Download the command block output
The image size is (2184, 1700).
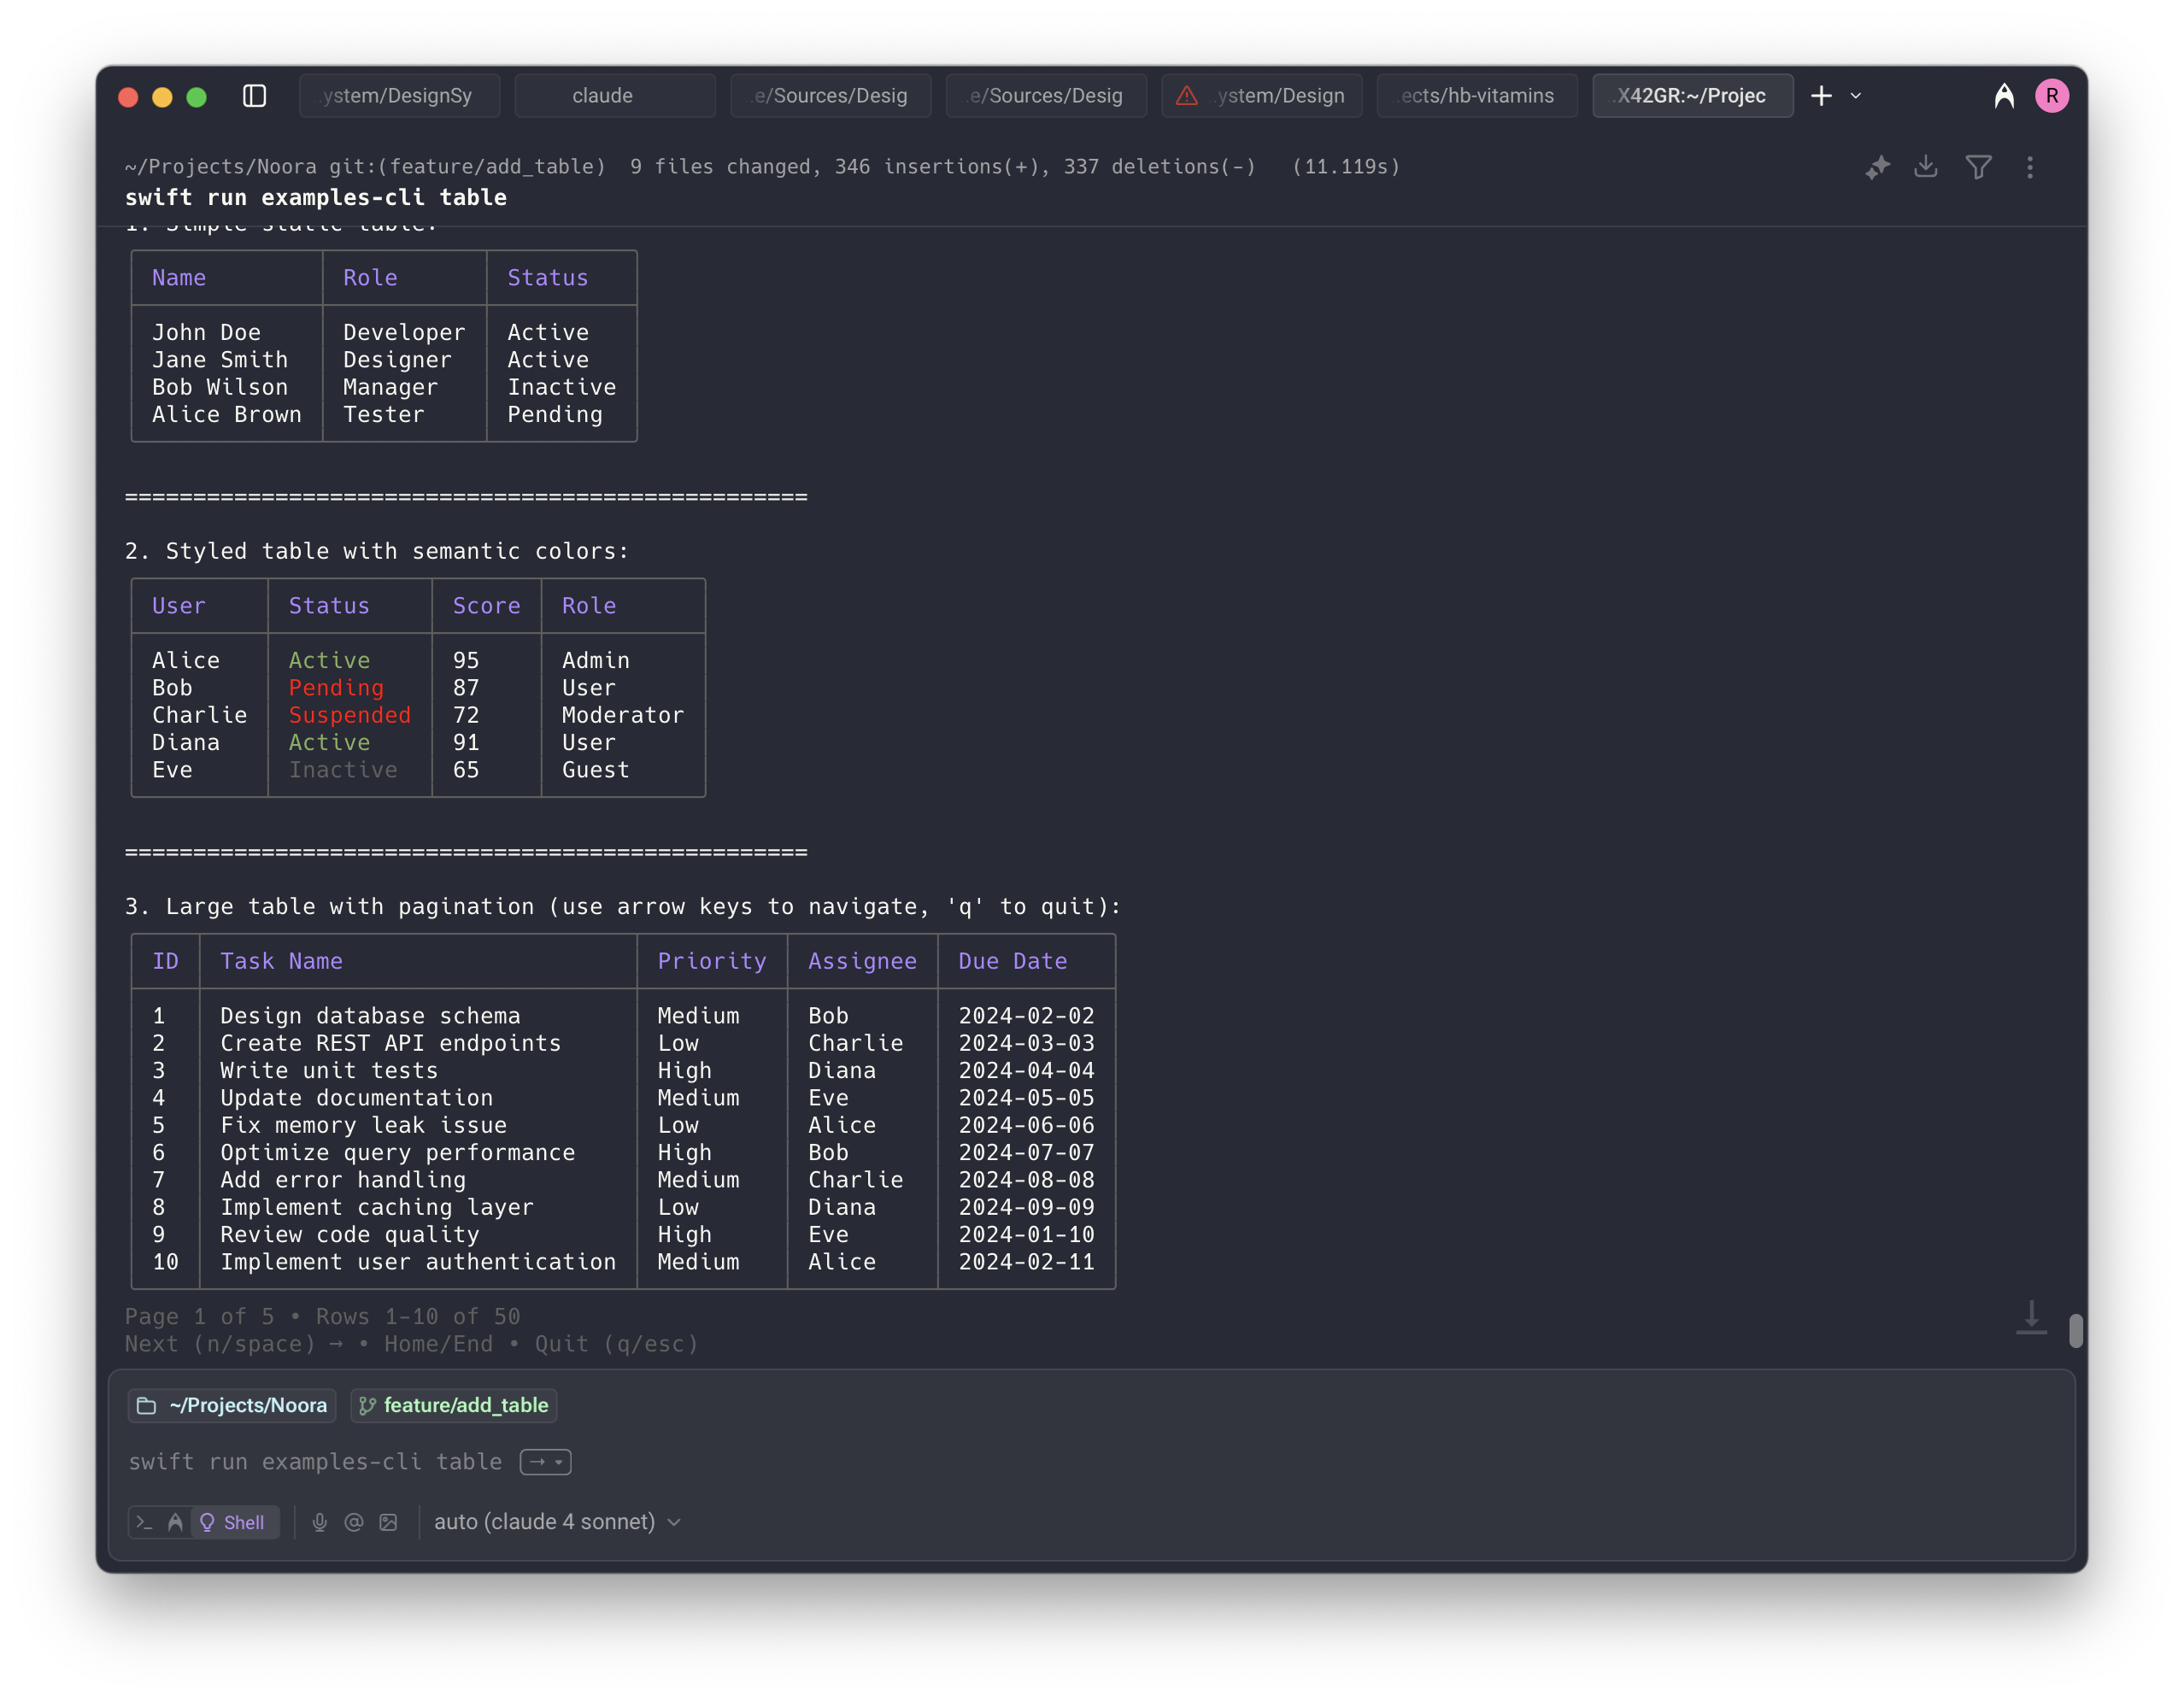pos(1925,167)
